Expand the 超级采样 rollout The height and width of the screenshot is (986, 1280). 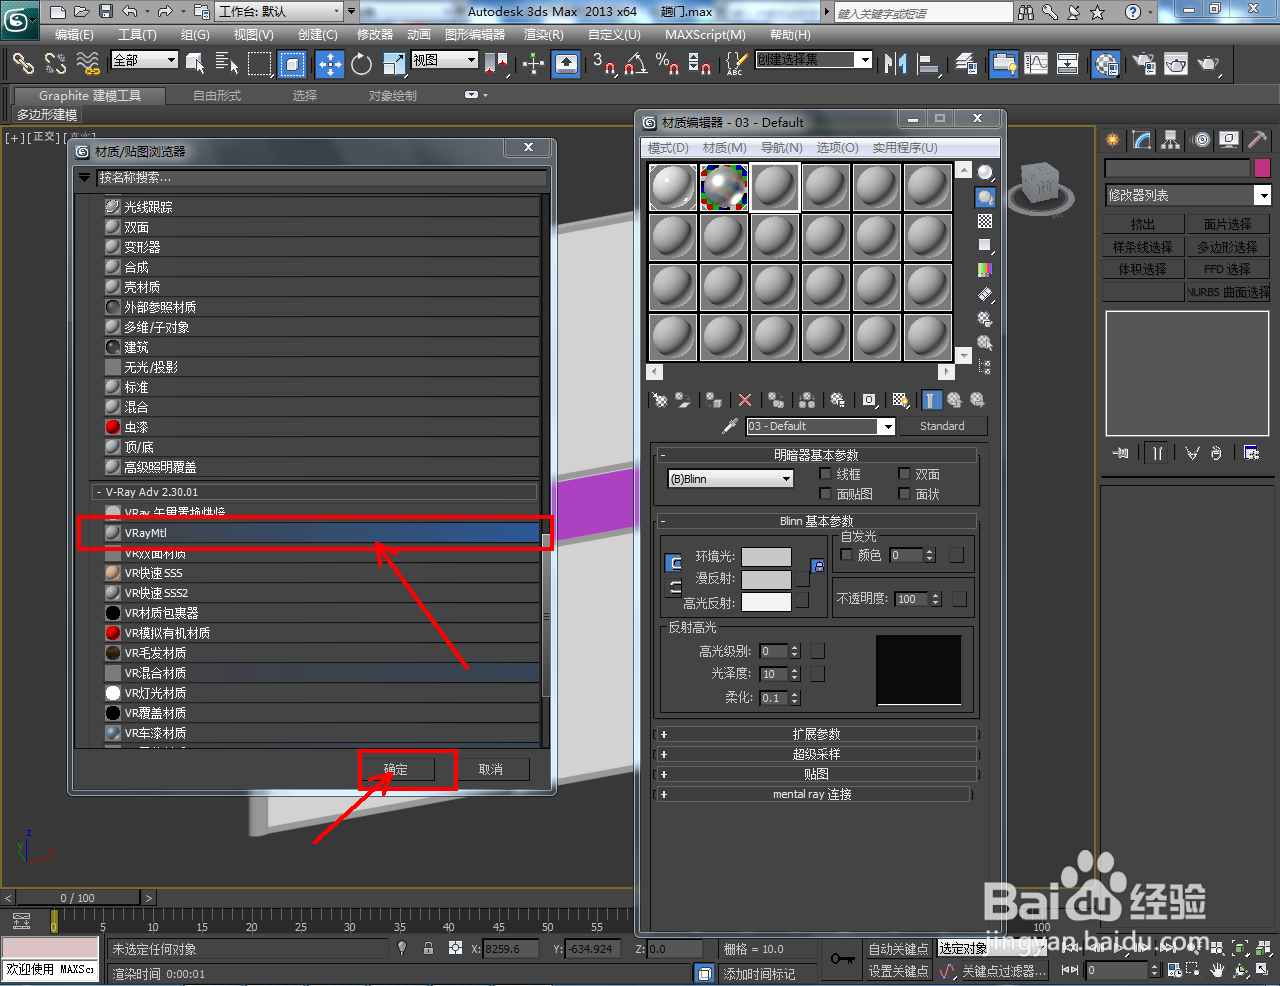point(816,754)
